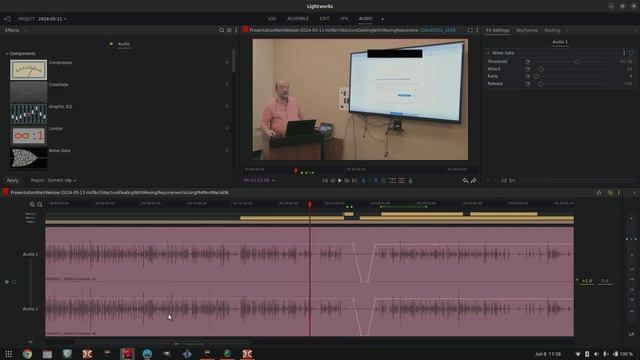This screenshot has height=360, width=640.
Task: Toggle keyframing for Attack
Action: click(x=527, y=69)
